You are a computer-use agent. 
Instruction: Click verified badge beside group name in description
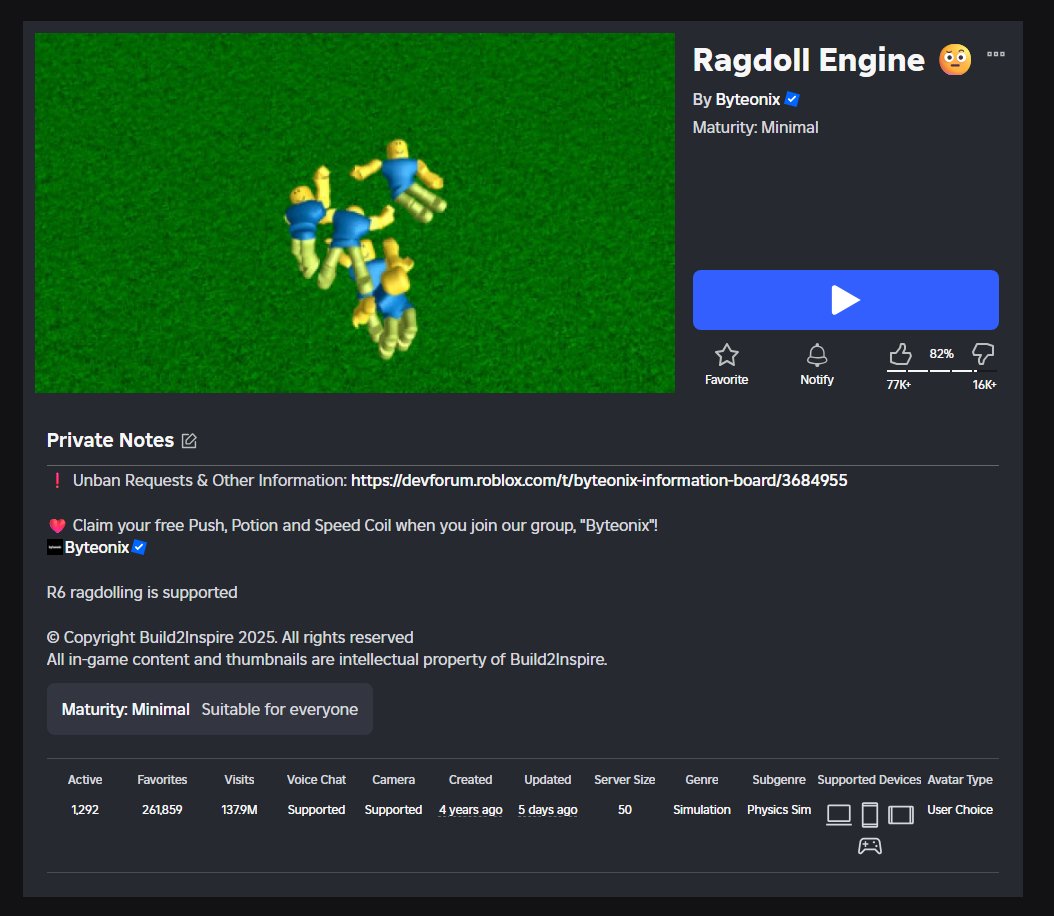coord(139,547)
